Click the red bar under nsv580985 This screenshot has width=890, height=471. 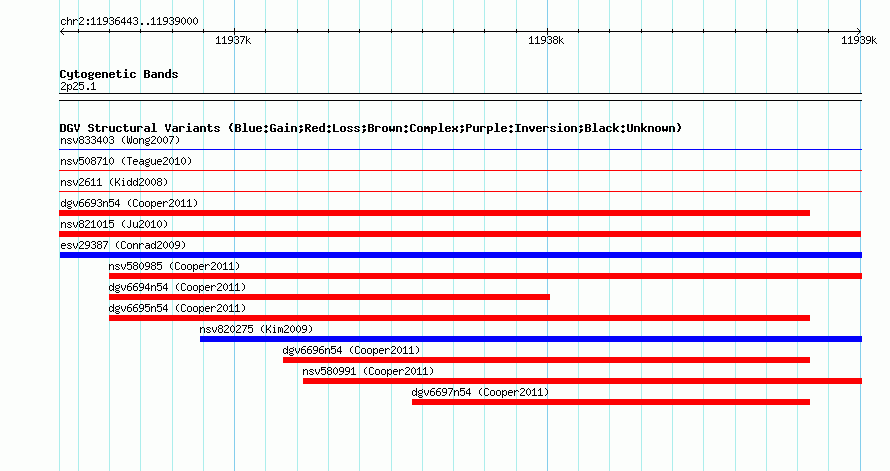click(485, 276)
